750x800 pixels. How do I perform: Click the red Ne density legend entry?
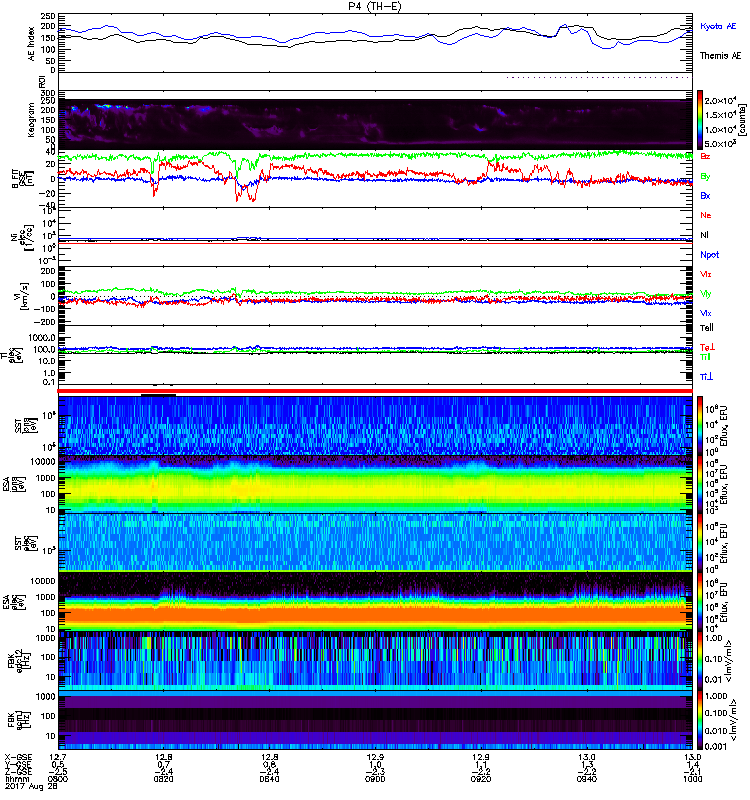pos(707,215)
